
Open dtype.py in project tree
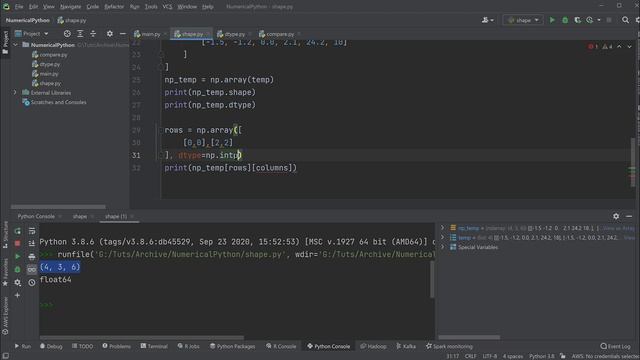[50, 64]
